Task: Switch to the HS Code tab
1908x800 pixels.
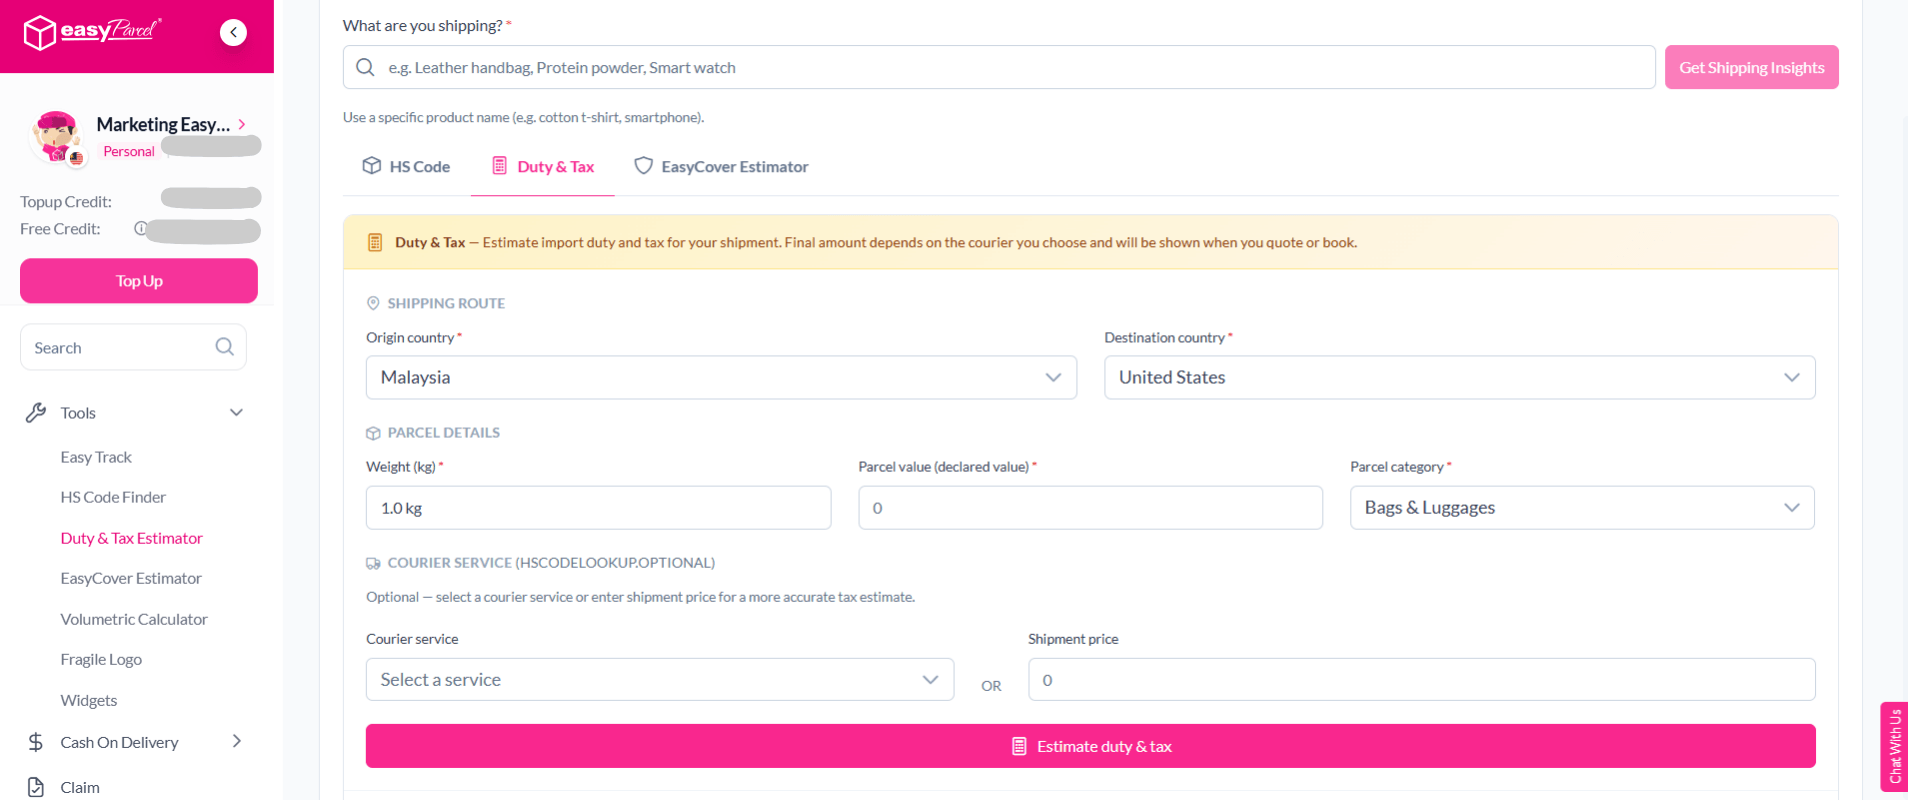Action: click(406, 166)
